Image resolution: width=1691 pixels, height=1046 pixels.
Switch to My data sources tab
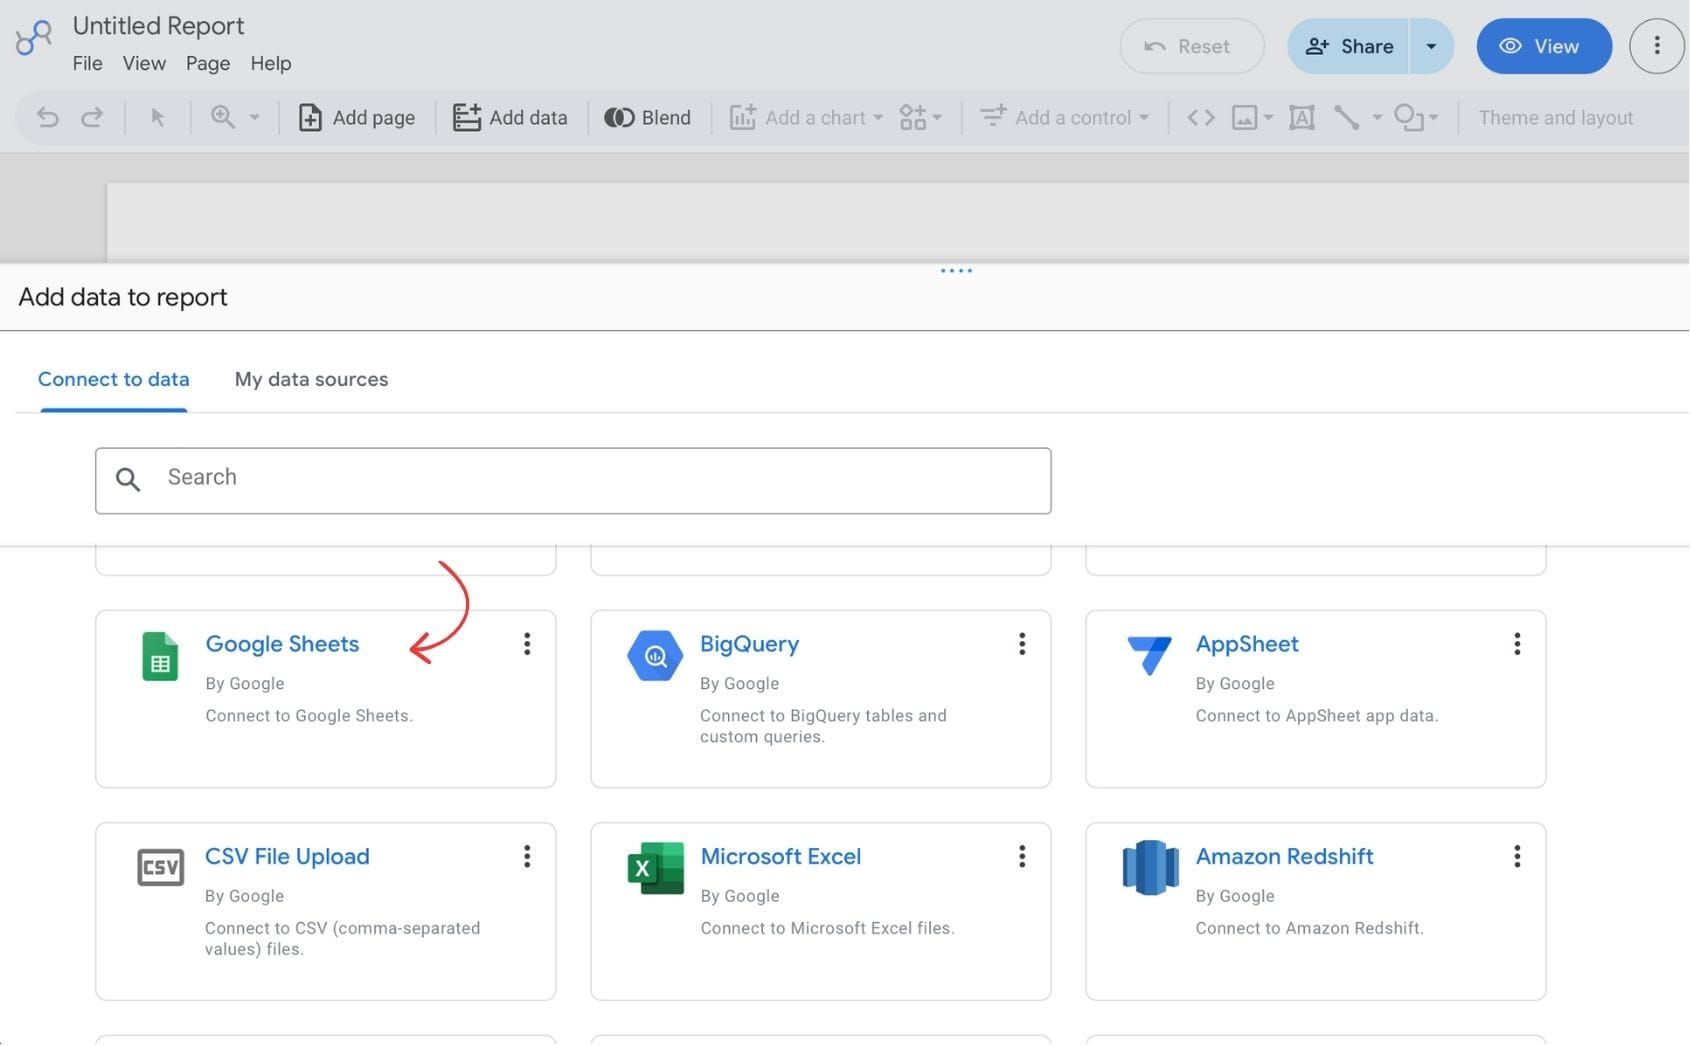[311, 380]
